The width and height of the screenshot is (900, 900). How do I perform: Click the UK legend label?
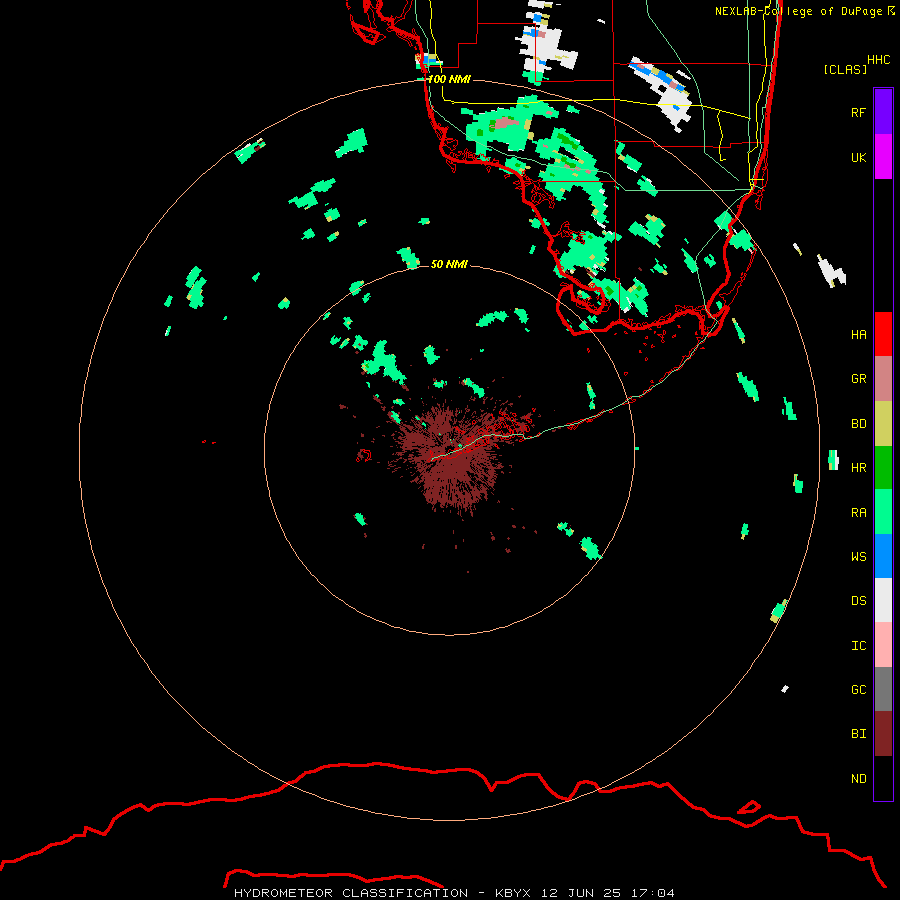tap(858, 157)
